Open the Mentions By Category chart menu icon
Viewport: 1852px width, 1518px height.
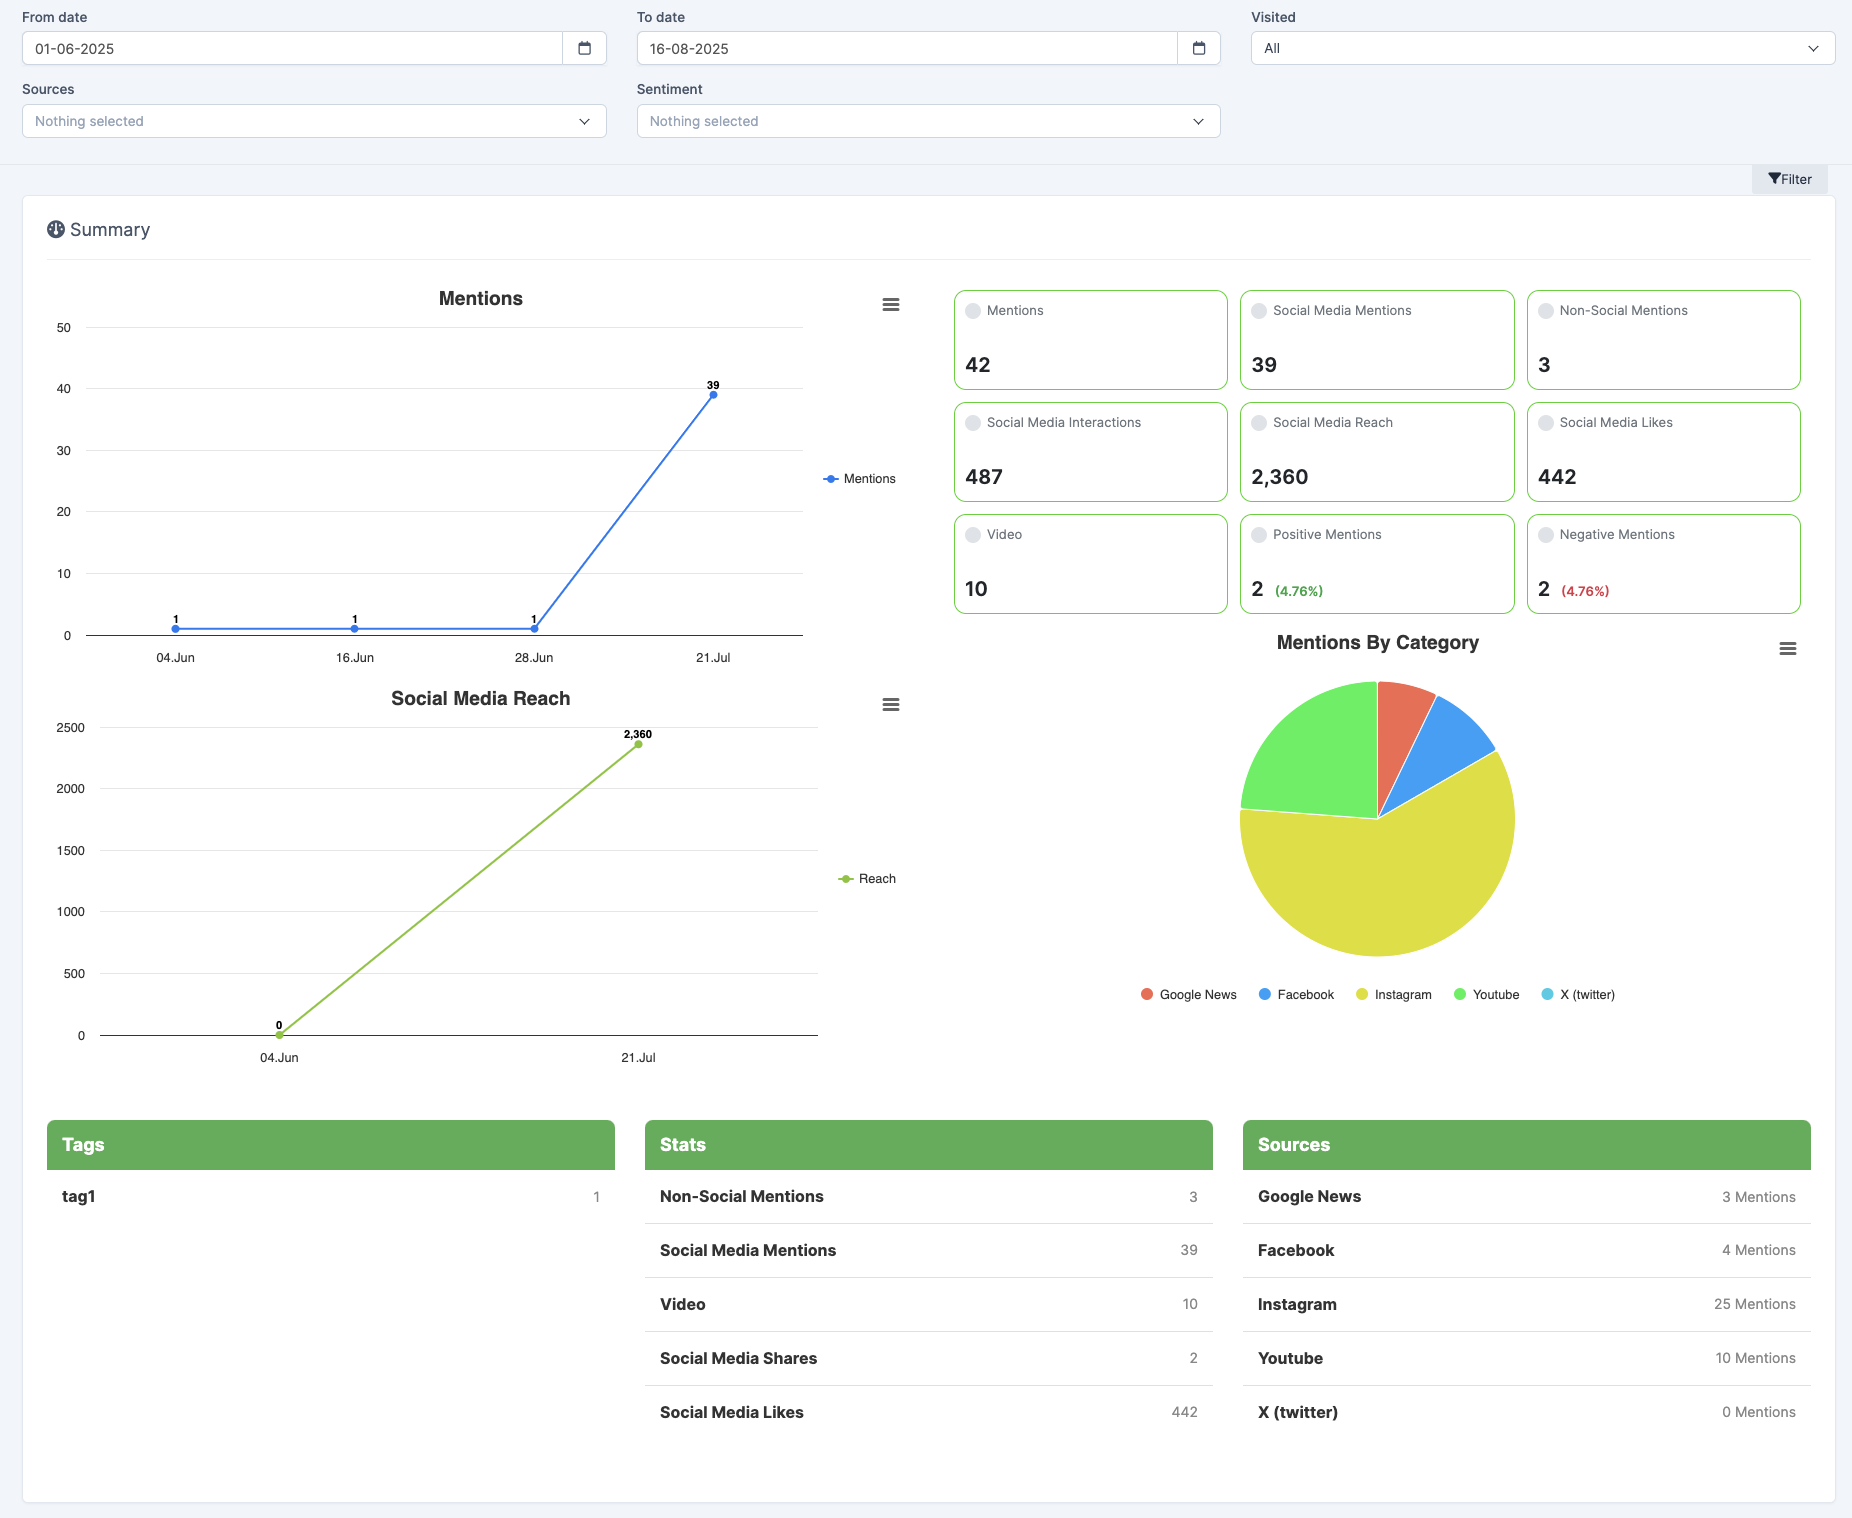point(1788,649)
